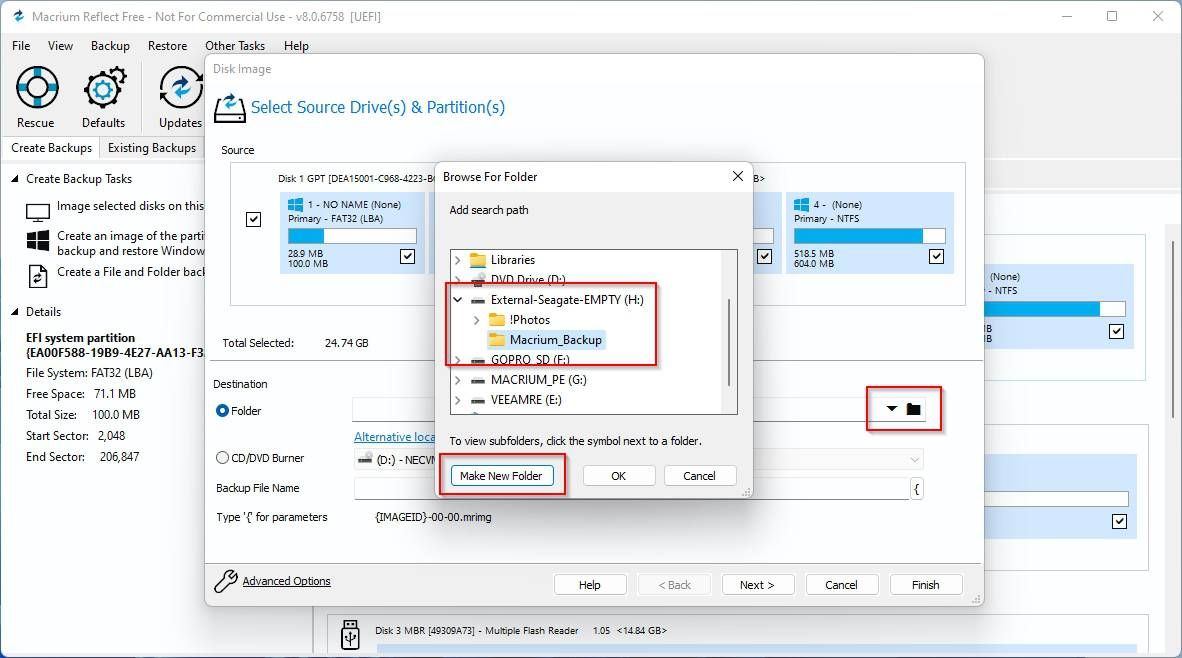The height and width of the screenshot is (658, 1182).
Task: Toggle background NTFS partition checkbox
Action: 1116,331
